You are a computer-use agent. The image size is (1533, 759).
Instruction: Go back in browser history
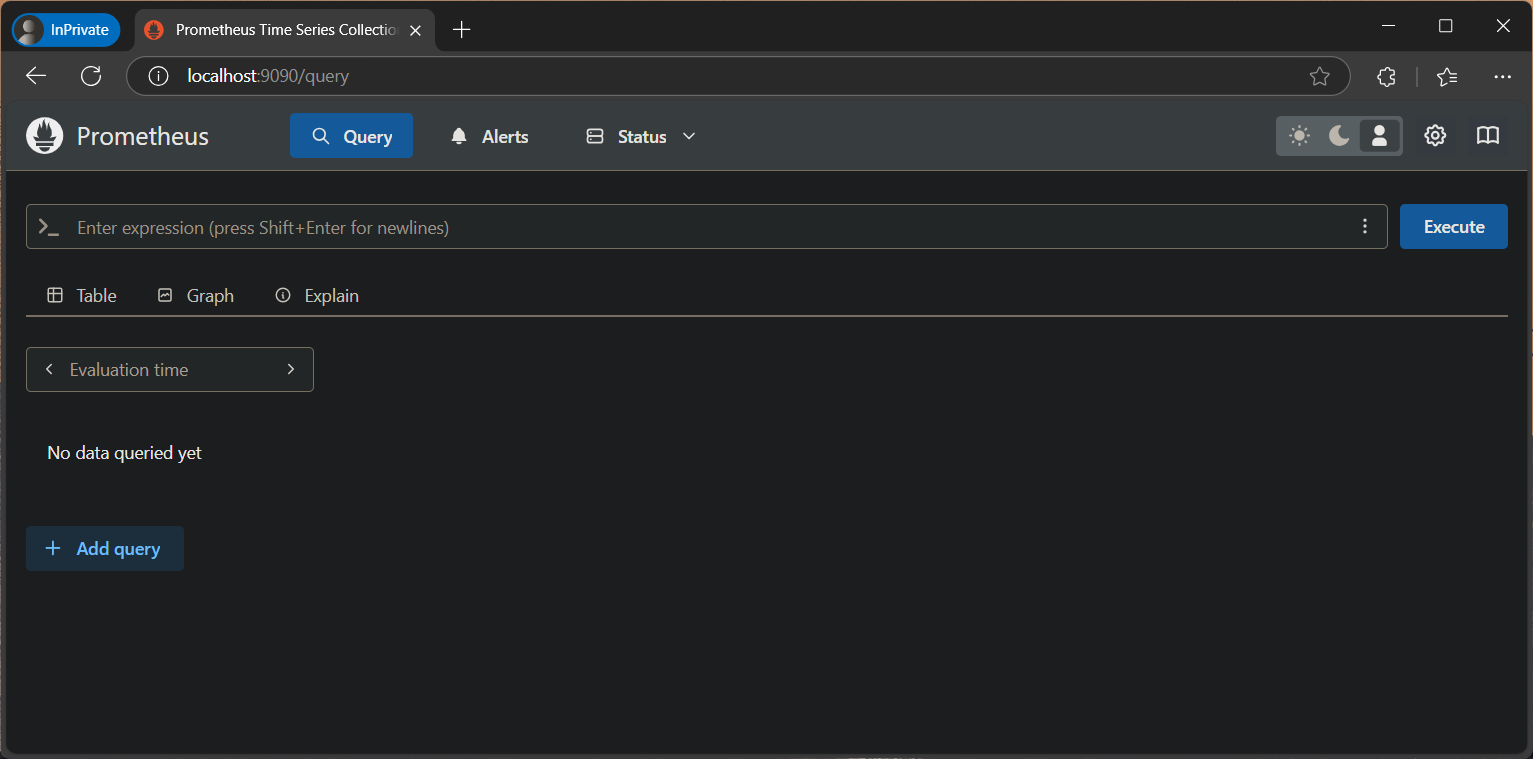36,76
